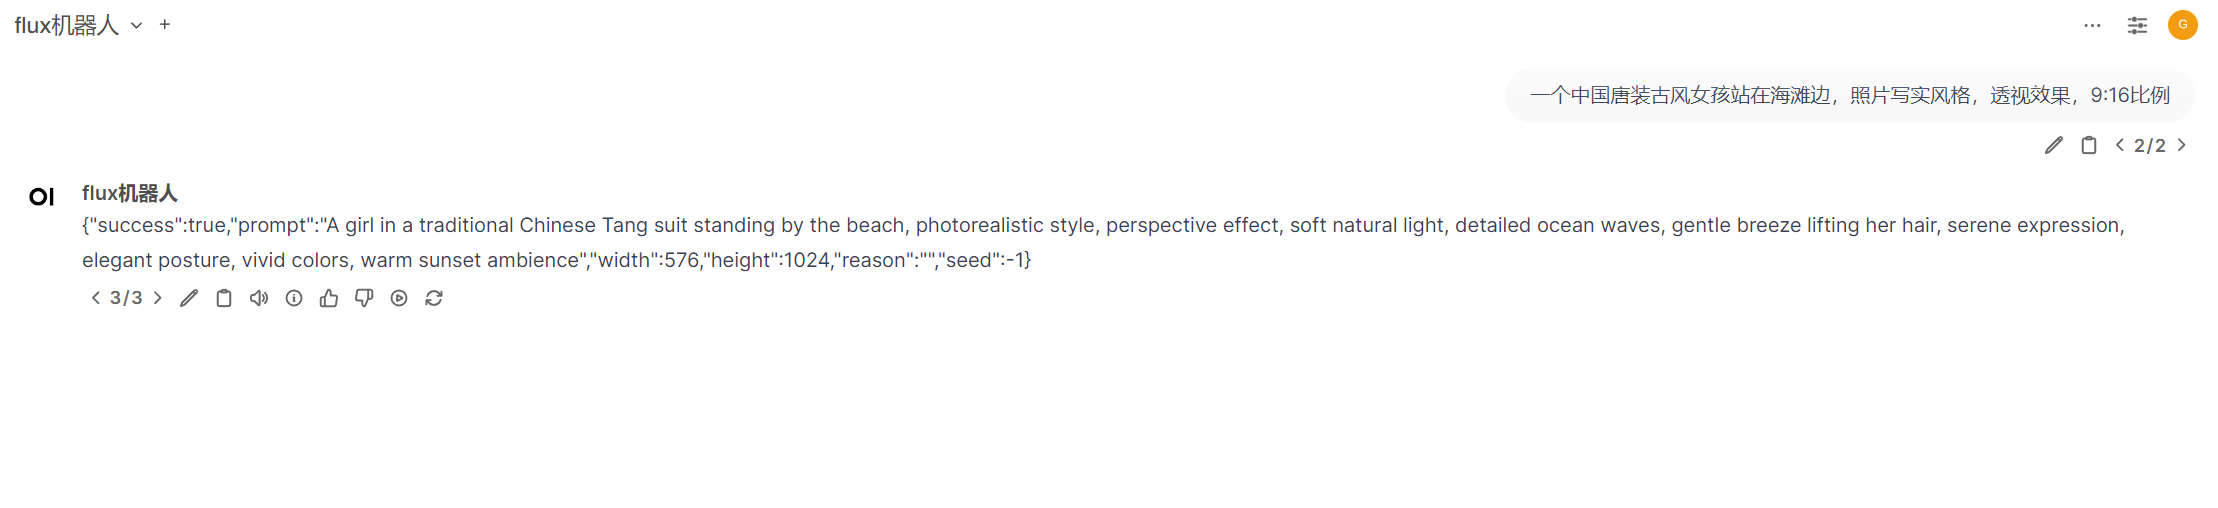The width and height of the screenshot is (2218, 508).
Task: Open the three-dots more options menu
Action: point(2092,25)
